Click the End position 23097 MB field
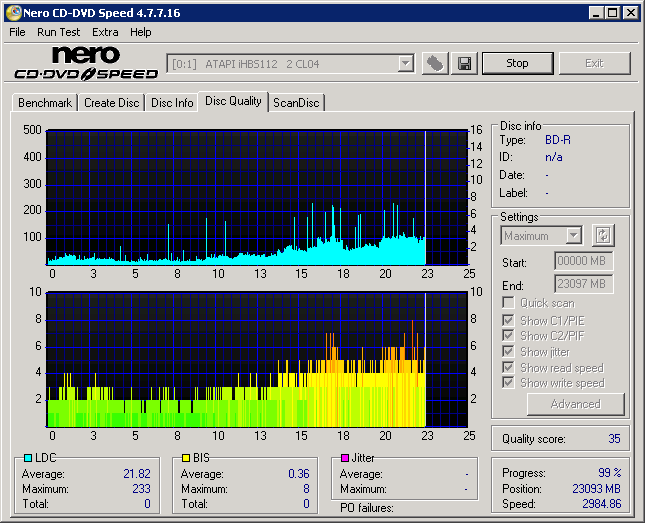This screenshot has height=523, width=645. [x=583, y=284]
